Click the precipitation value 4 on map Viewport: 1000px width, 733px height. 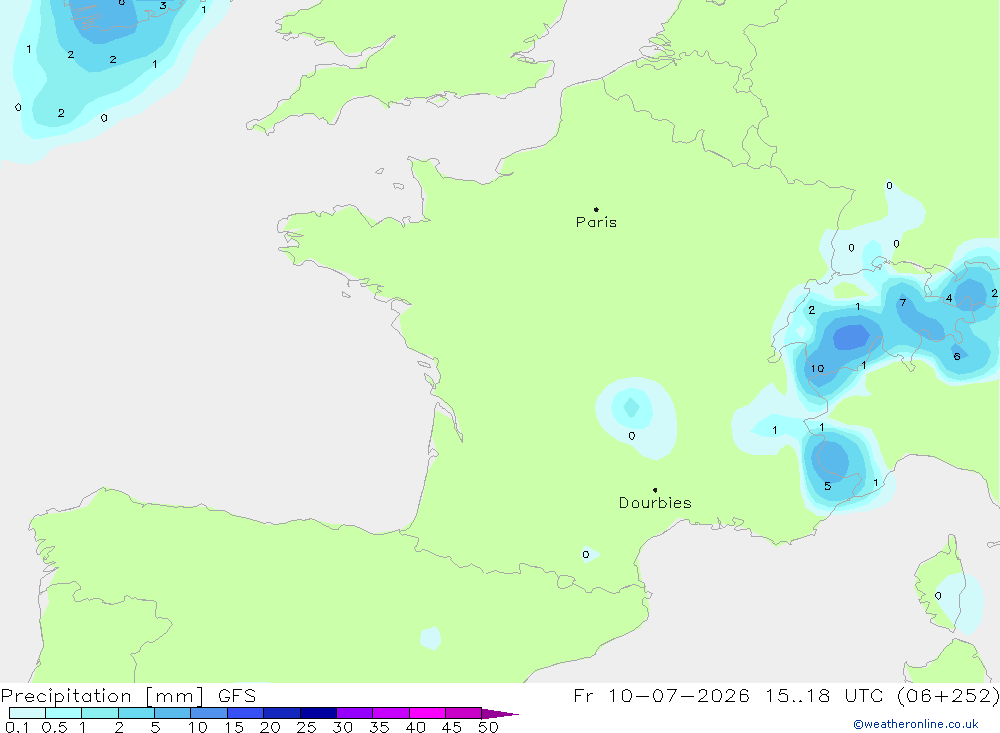tap(949, 298)
